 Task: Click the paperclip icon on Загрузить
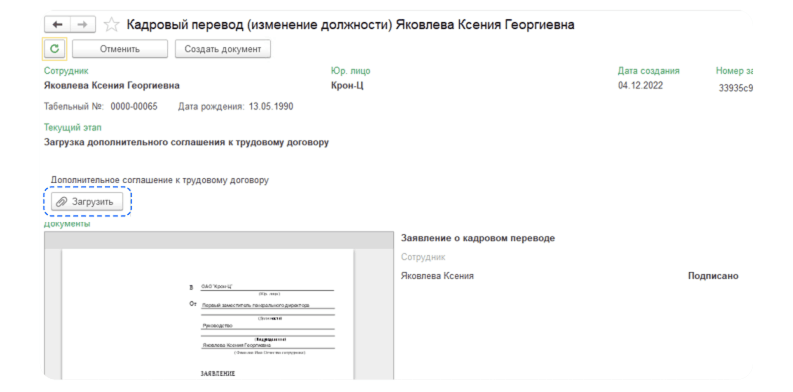(61, 202)
